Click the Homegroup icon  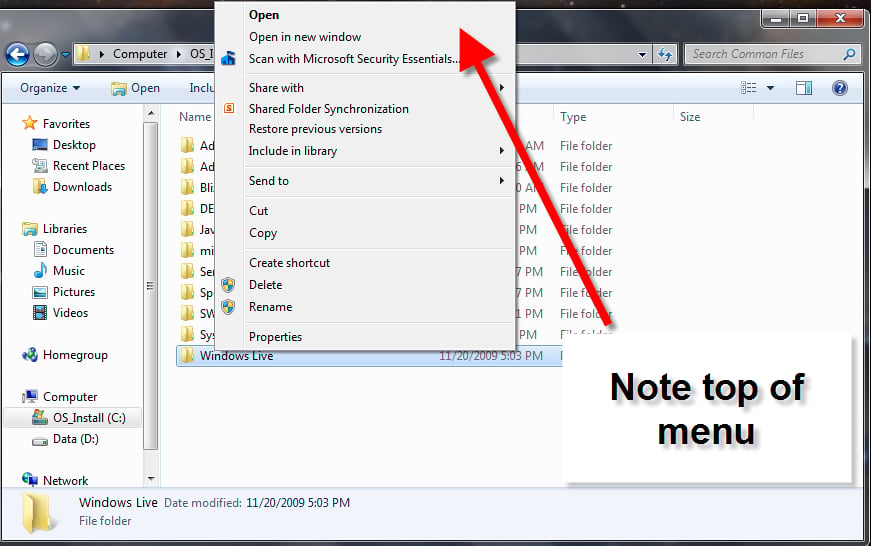click(29, 354)
